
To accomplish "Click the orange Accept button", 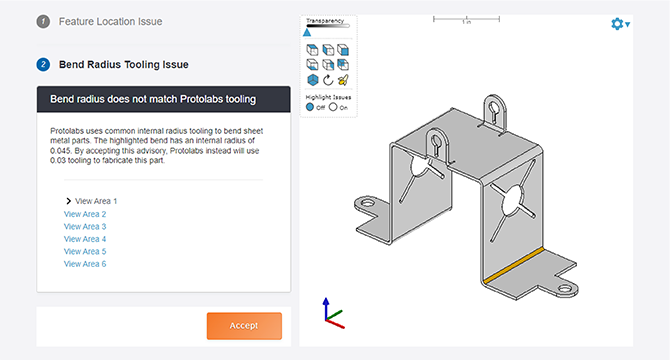I will point(244,326).
